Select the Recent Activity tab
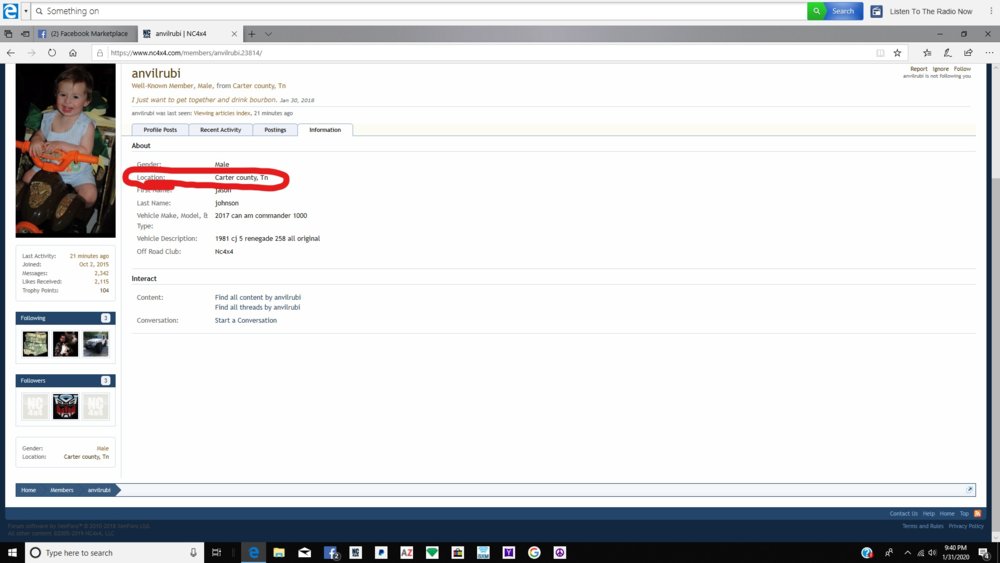Screen dimensions: 1000x563 tap(220, 130)
